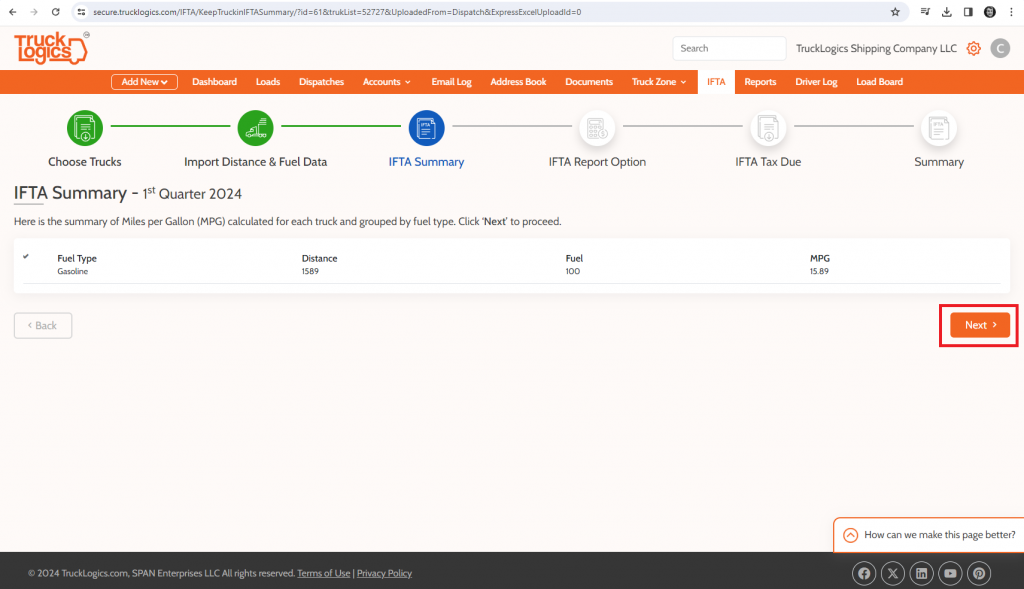Screen dimensions: 1024x589
Task: Click the final Summary step icon
Action: (x=938, y=128)
